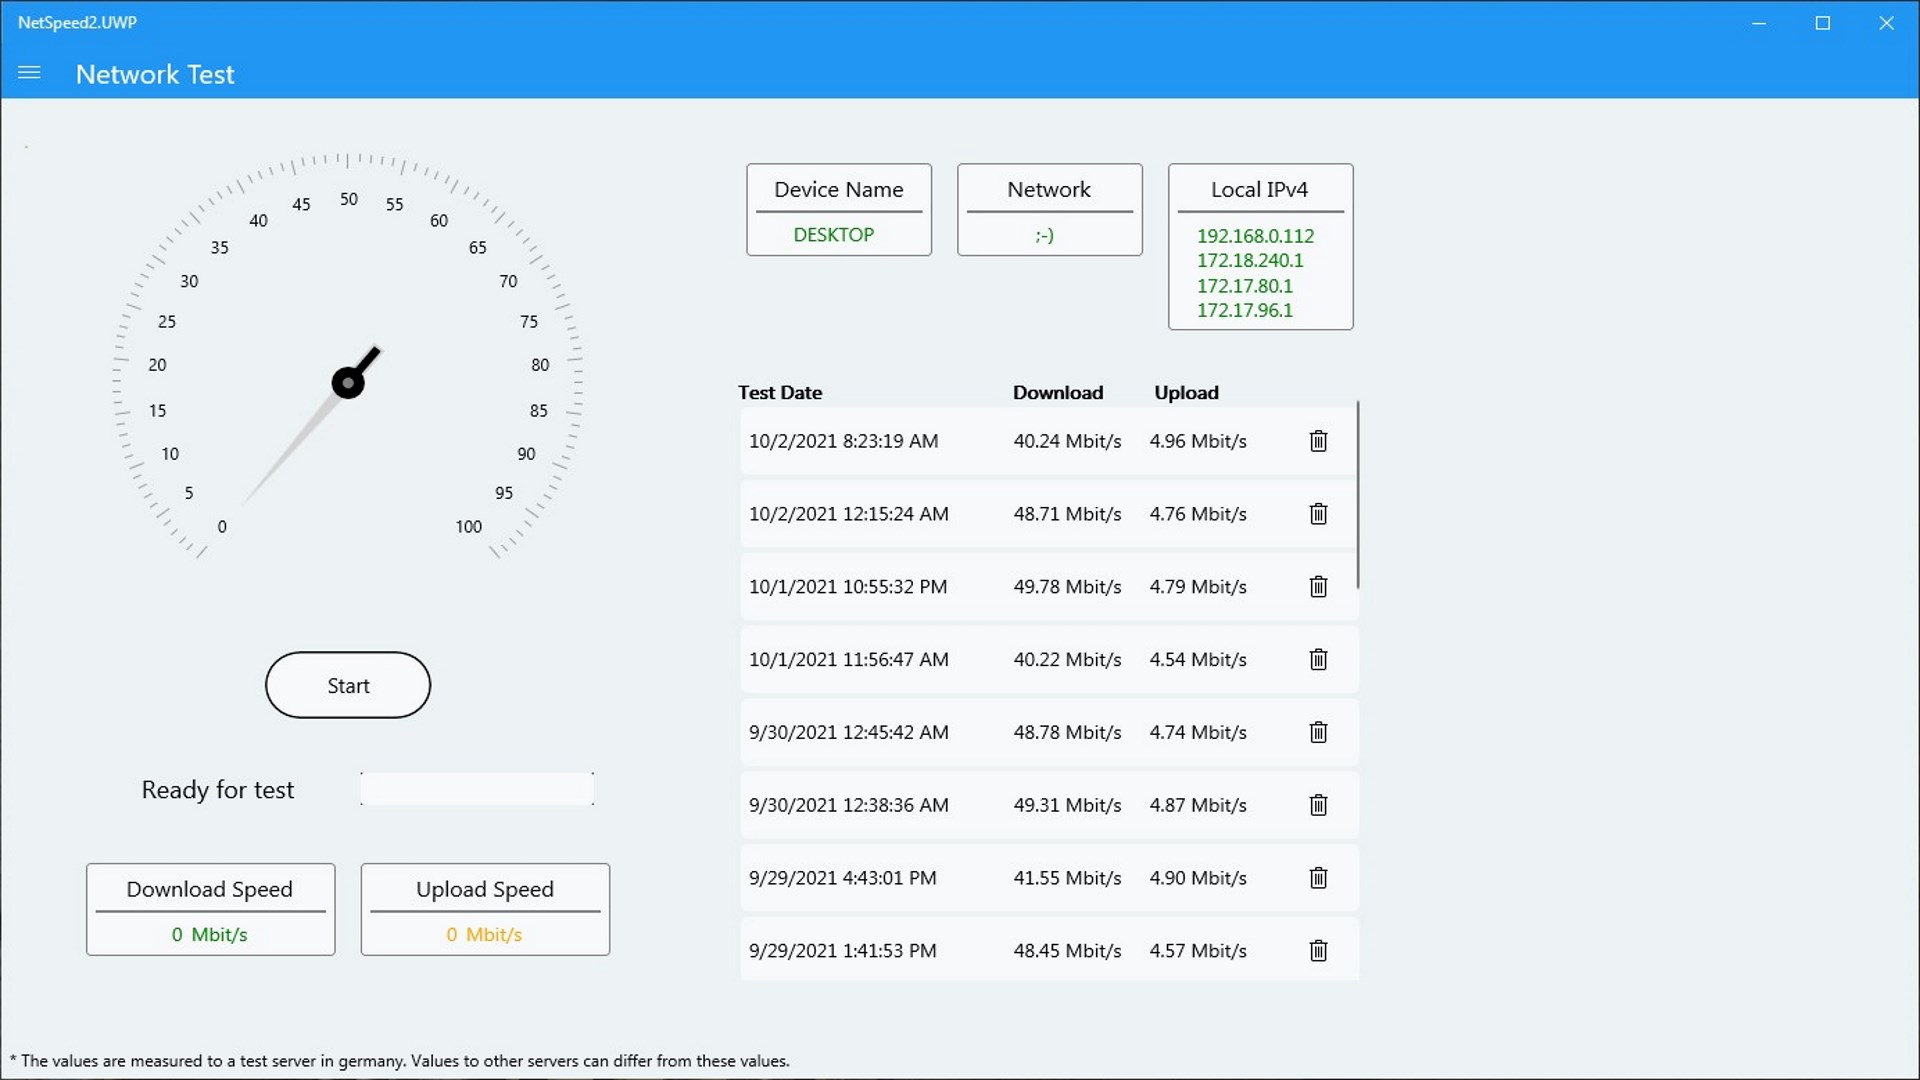Trash the 10/1/2021 11:56:47 AM entry
1920x1080 pixels.
1318,660
